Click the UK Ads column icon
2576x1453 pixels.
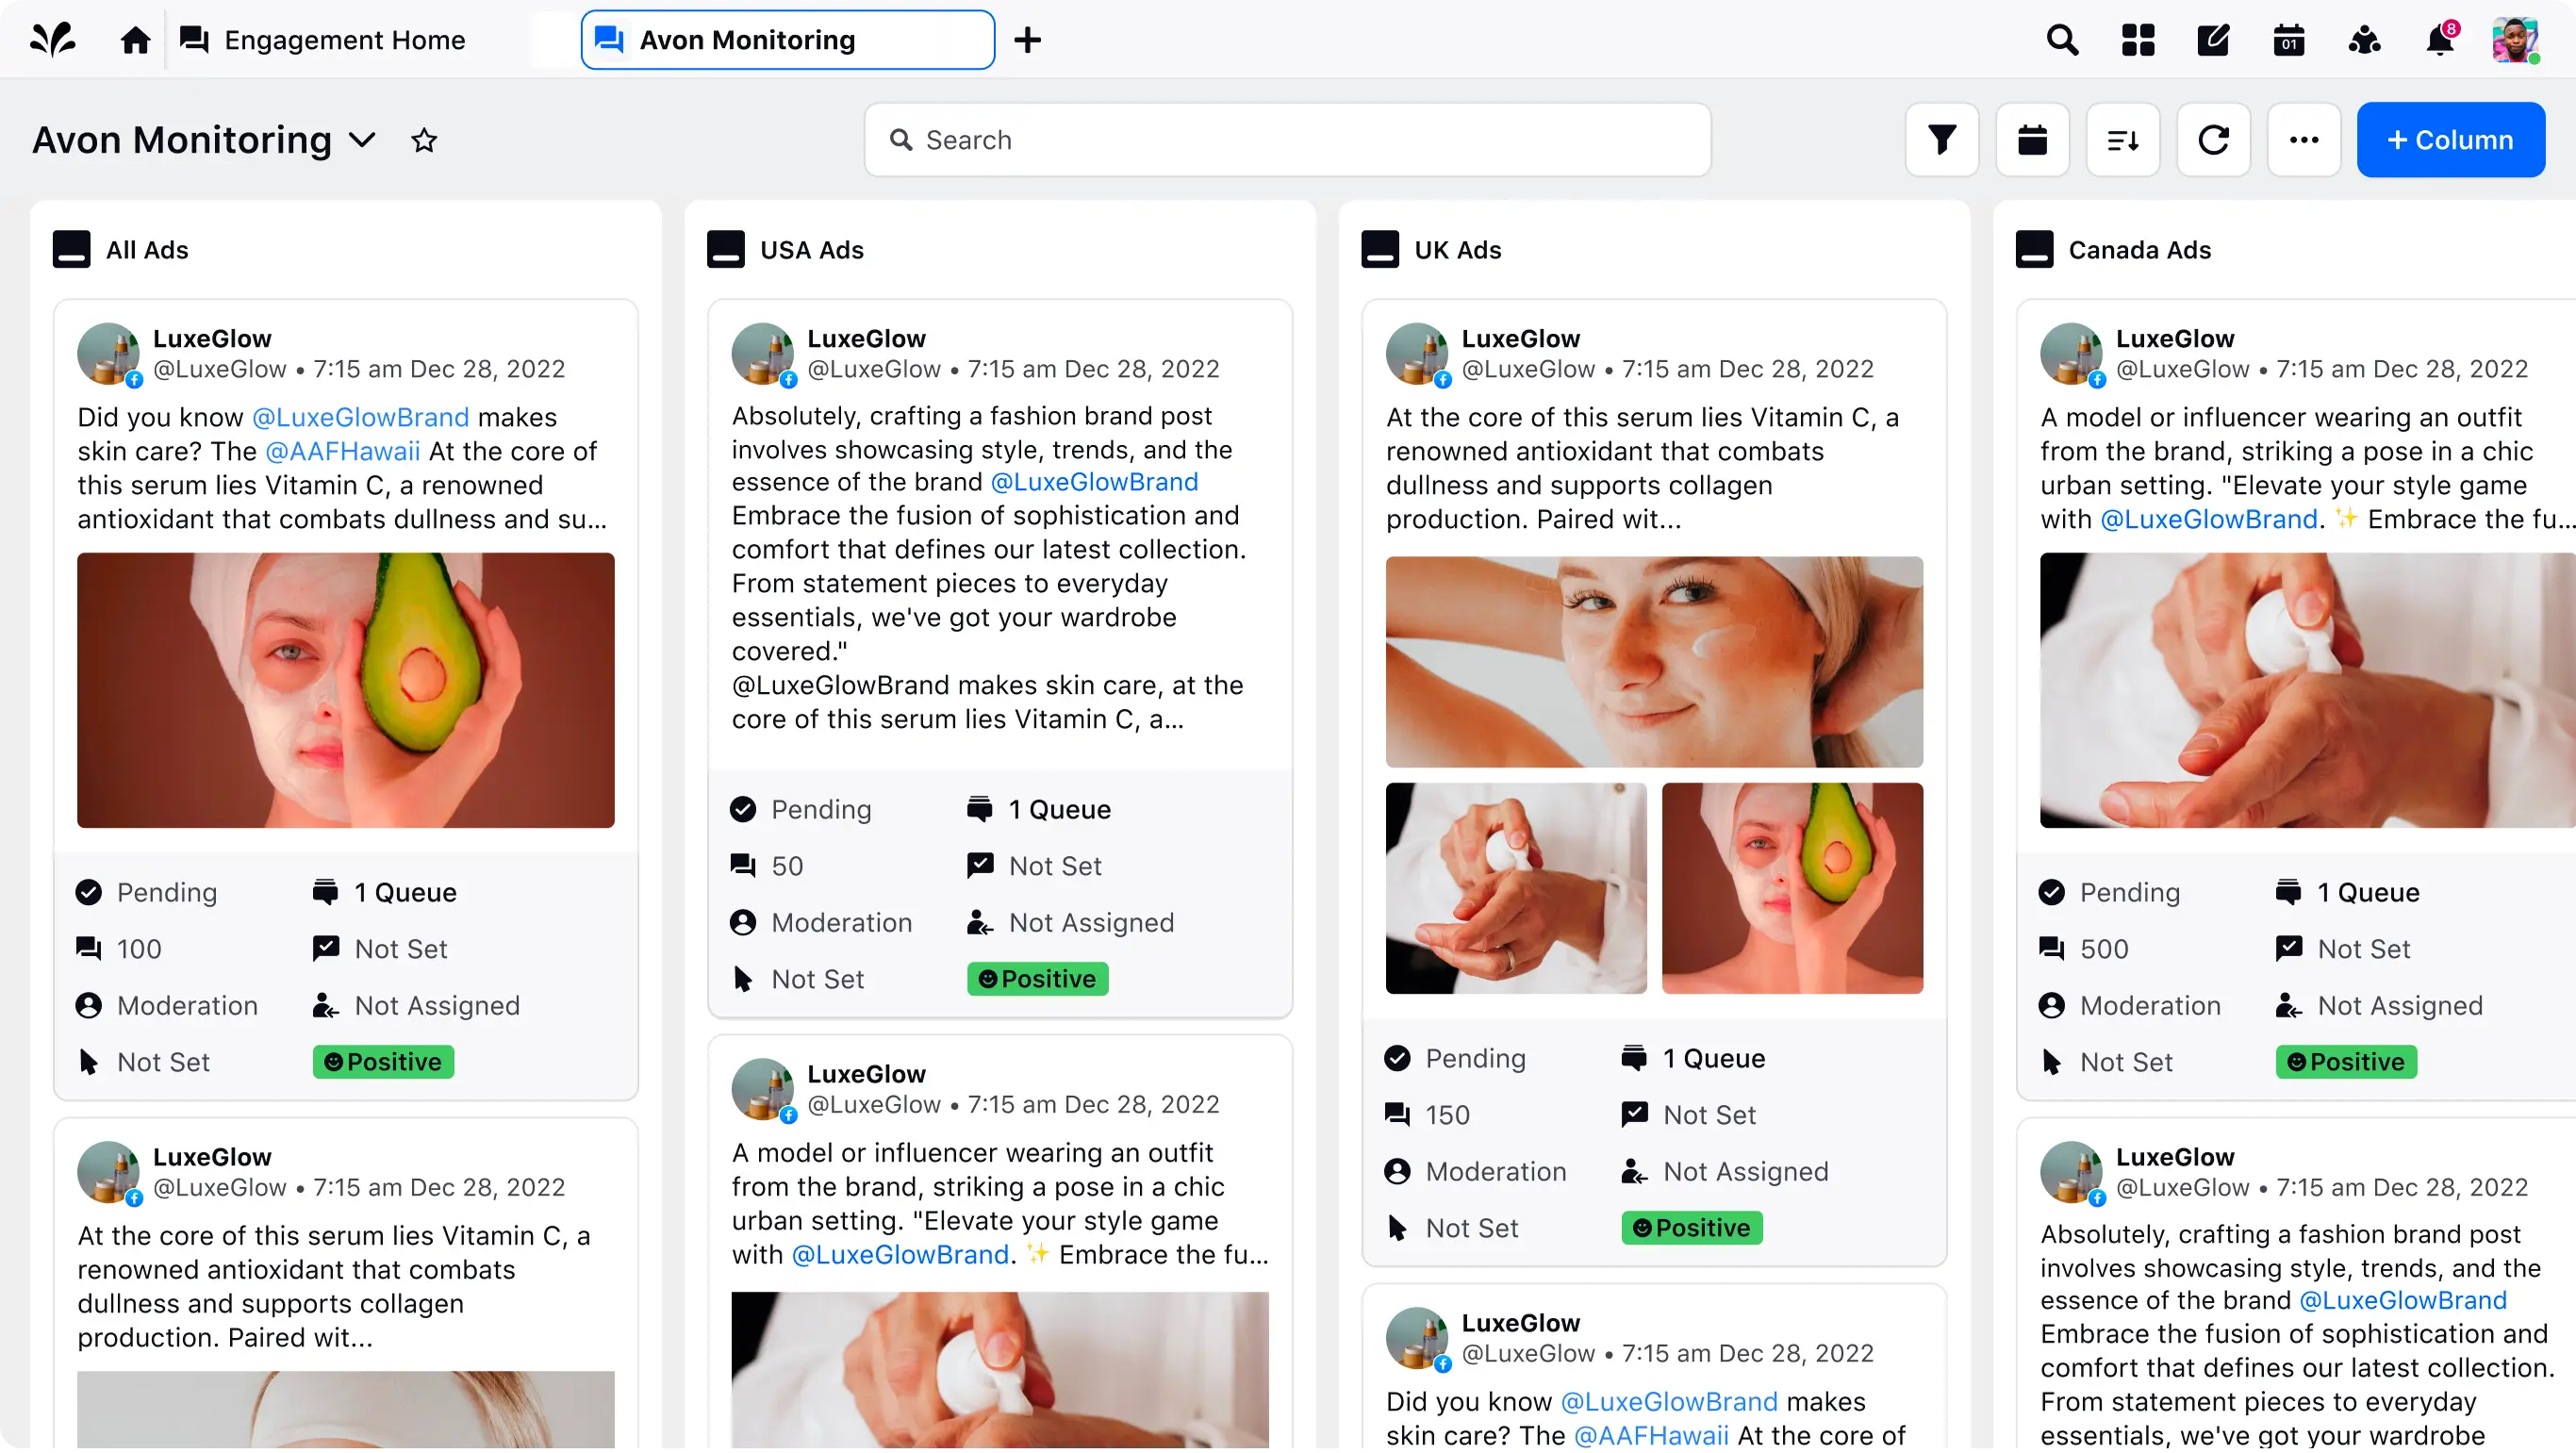1380,250
